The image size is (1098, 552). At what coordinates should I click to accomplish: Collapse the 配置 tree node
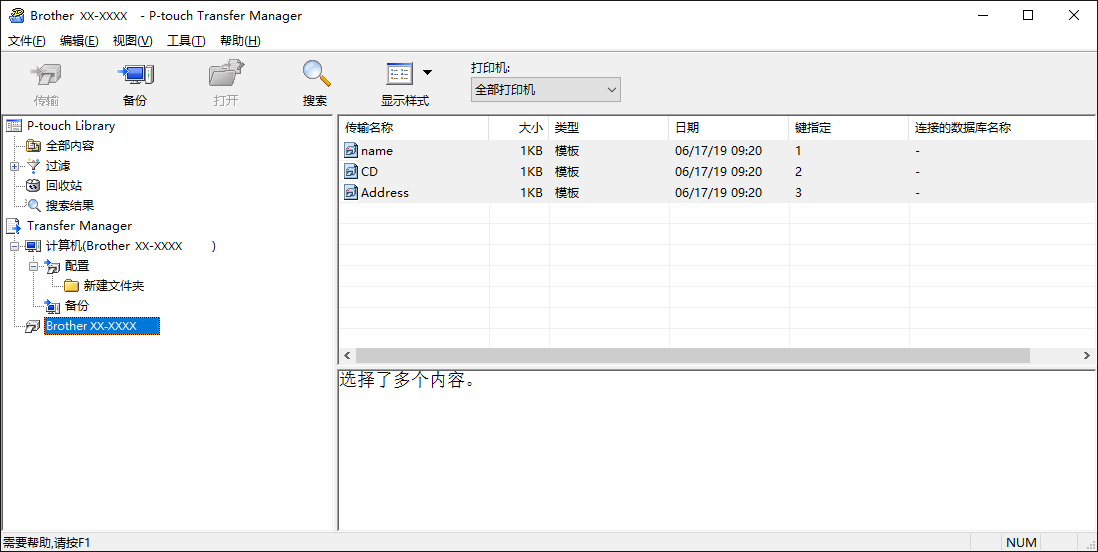point(33,265)
